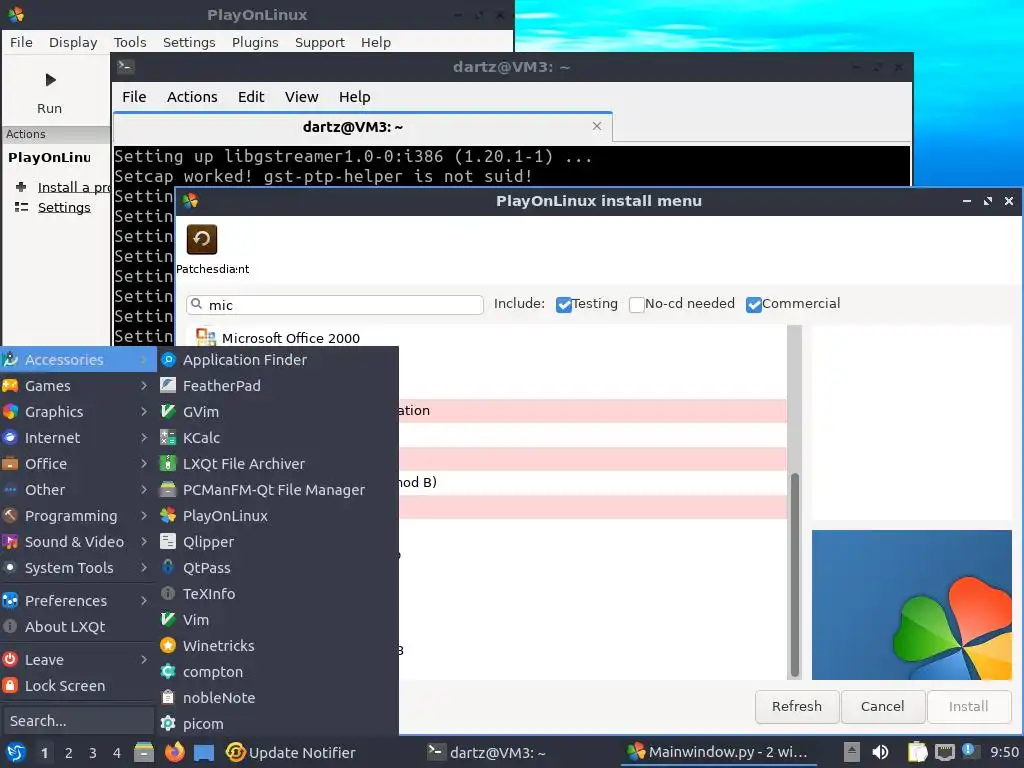Click Lock Screen in the menu
1024x768 pixels.
point(77,686)
